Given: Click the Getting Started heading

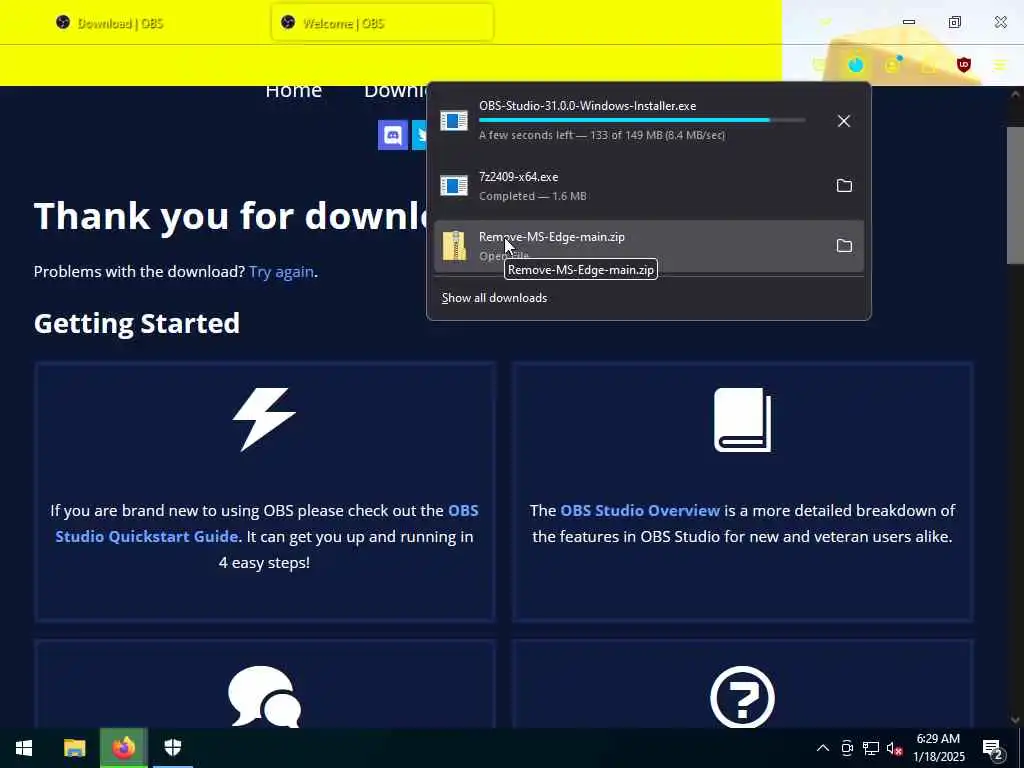Looking at the screenshot, I should (137, 323).
